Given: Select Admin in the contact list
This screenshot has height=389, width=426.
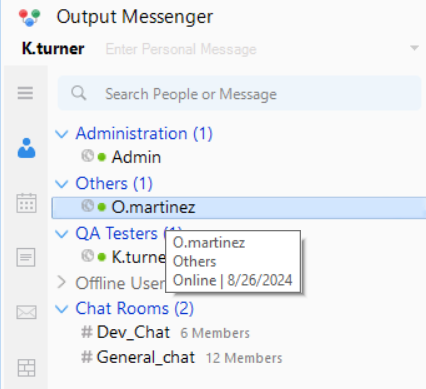Looking at the screenshot, I should [136, 157].
